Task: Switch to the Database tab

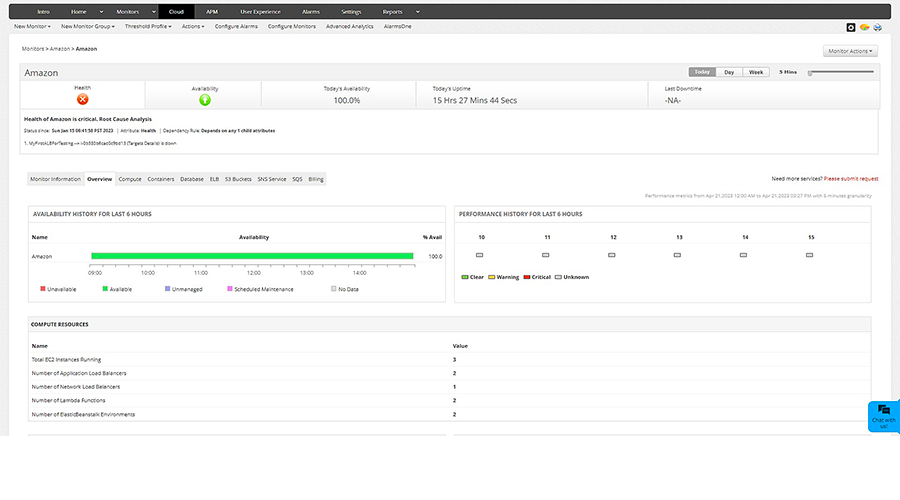Action: (x=192, y=179)
